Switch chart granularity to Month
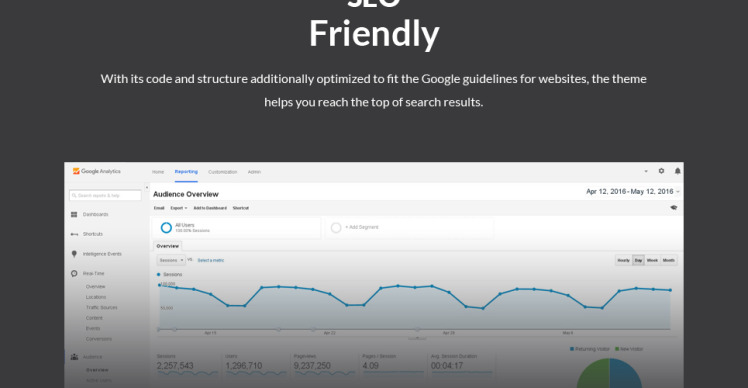This screenshot has width=748, height=388. (x=669, y=261)
